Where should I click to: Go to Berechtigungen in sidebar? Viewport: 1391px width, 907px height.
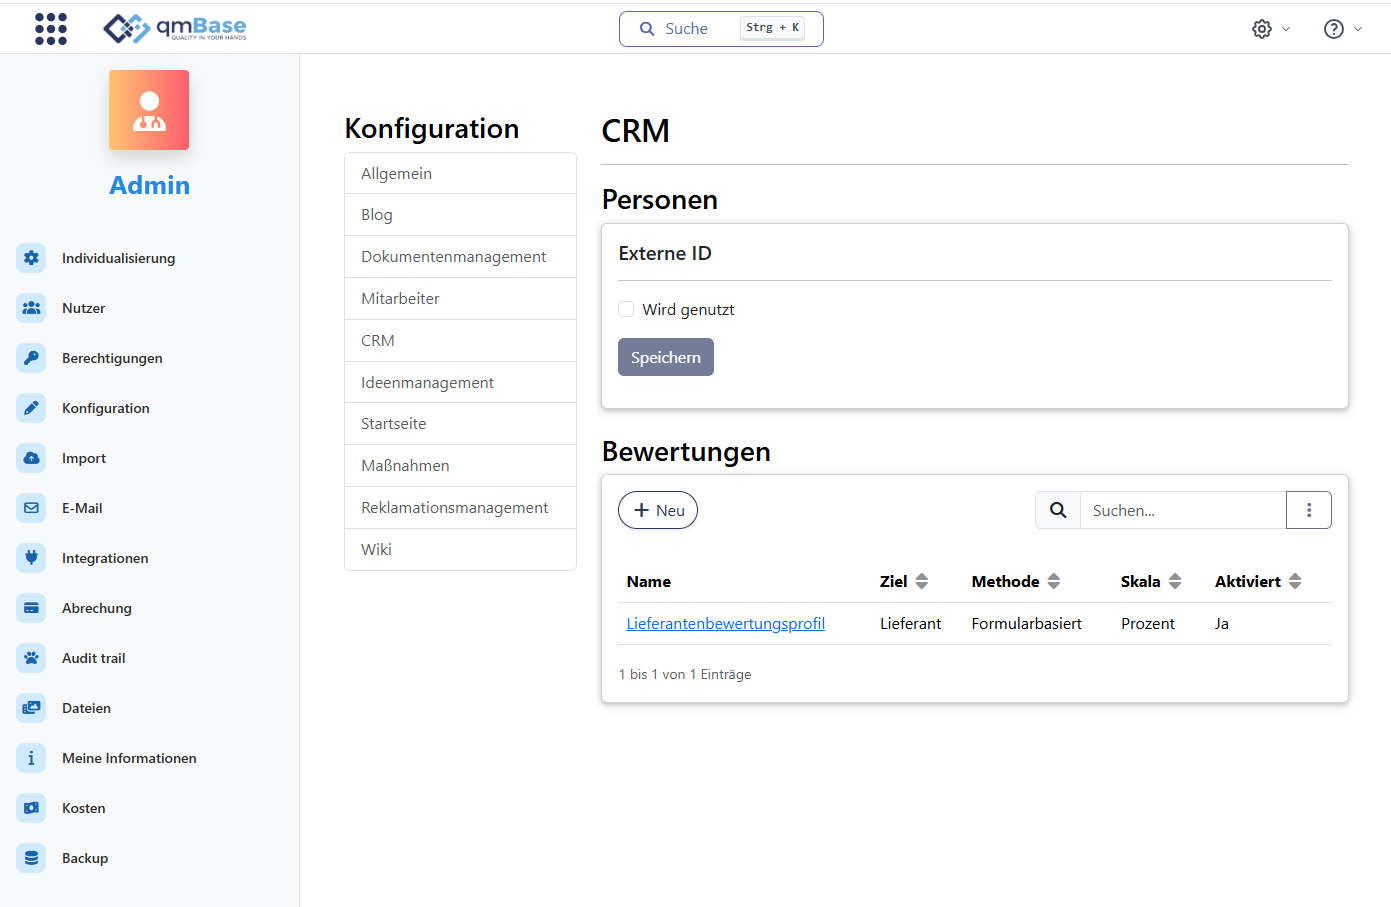(112, 358)
